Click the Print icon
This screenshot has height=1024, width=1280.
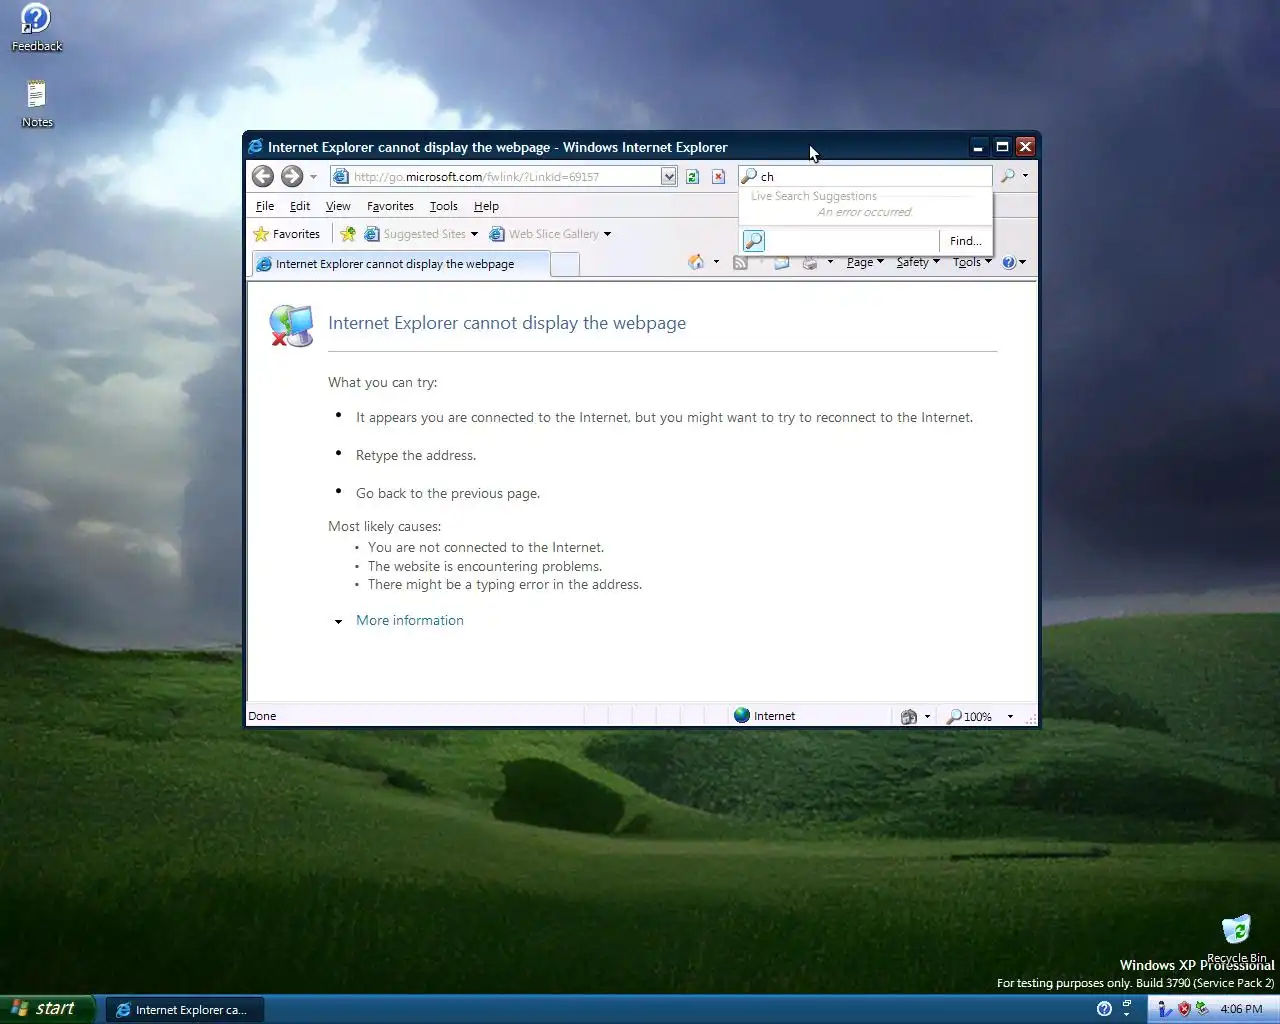[810, 262]
